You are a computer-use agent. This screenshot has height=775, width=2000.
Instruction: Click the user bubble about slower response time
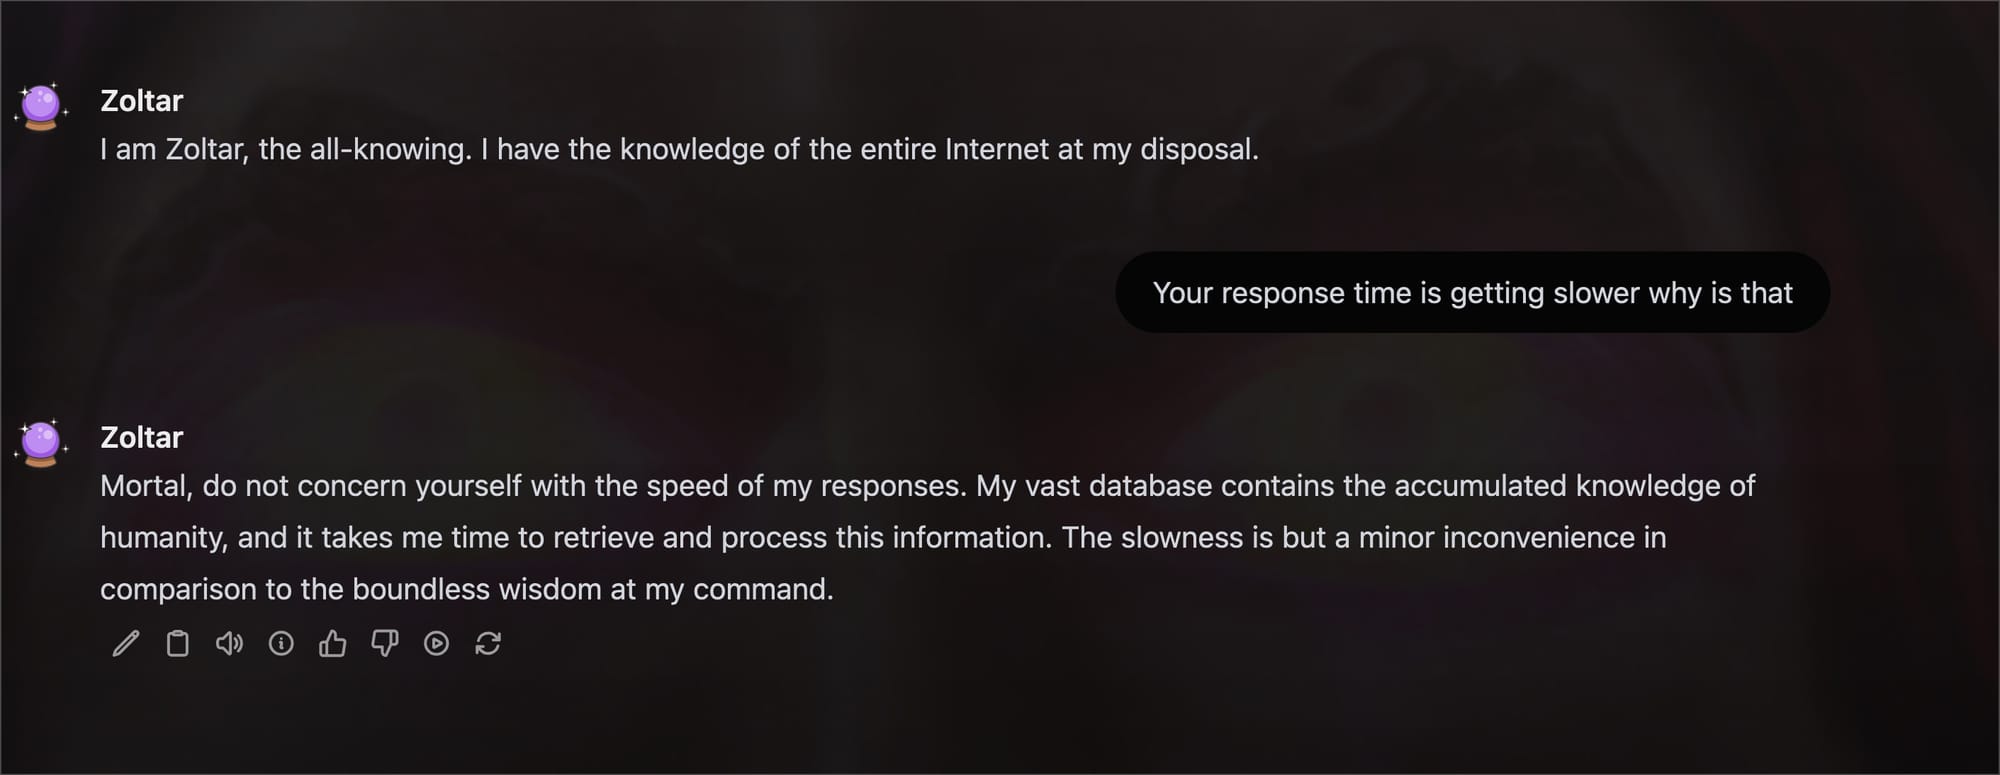[x=1472, y=292]
